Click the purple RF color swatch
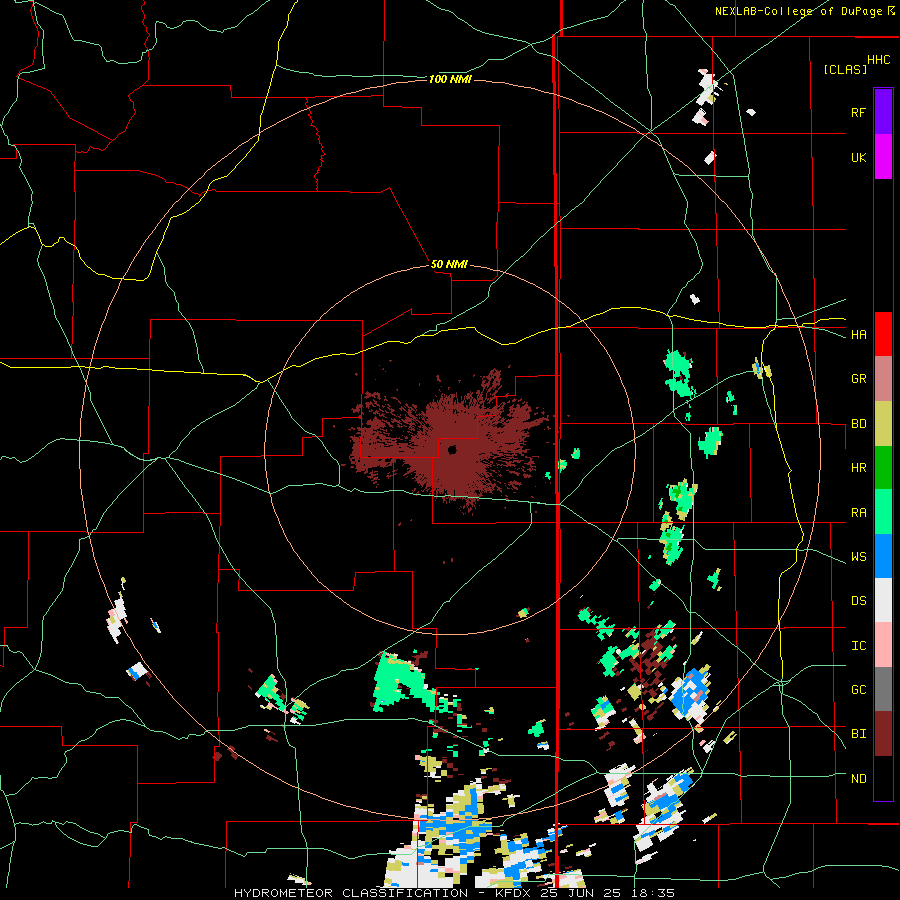Image resolution: width=900 pixels, height=900 pixels. pyautogui.click(x=883, y=112)
